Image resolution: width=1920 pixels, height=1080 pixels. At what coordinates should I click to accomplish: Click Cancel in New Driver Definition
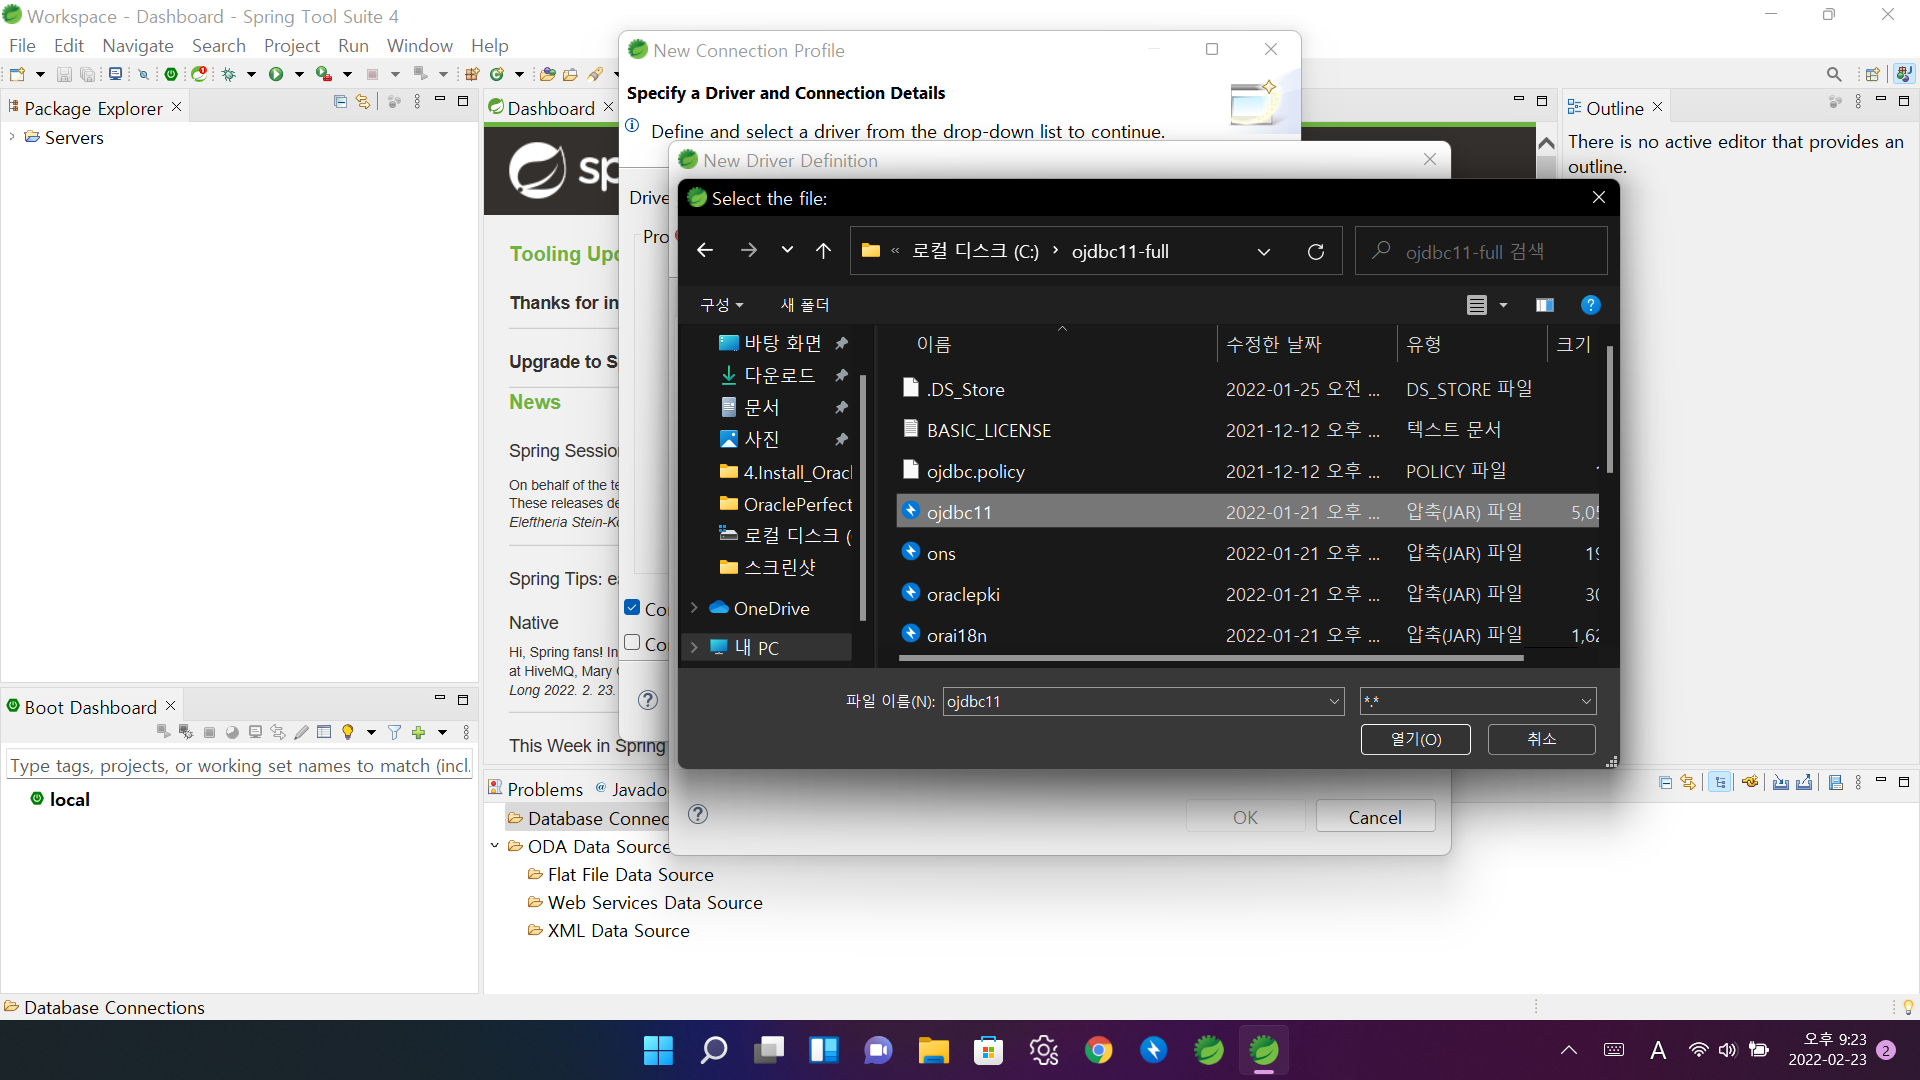pos(1374,817)
